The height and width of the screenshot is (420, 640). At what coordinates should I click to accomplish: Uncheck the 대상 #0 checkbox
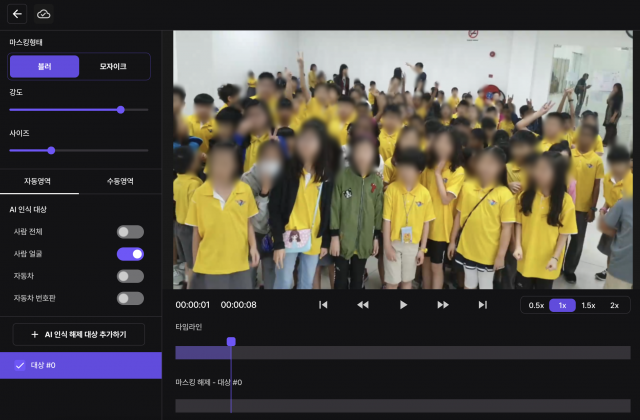pos(20,365)
